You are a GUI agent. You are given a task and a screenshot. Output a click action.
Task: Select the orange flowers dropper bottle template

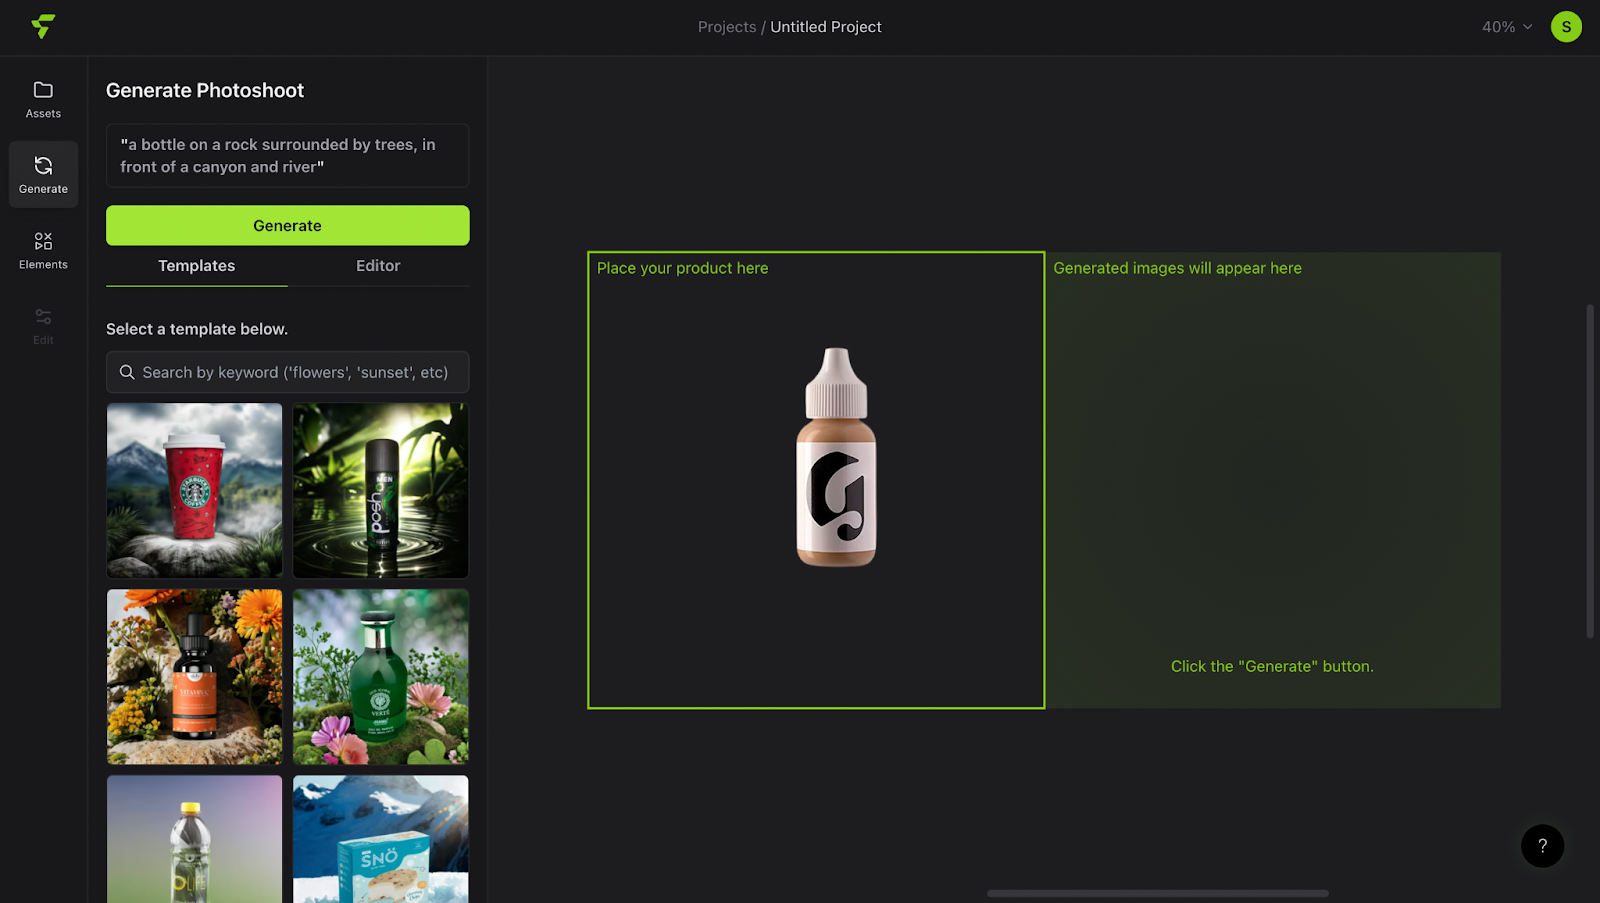point(194,677)
